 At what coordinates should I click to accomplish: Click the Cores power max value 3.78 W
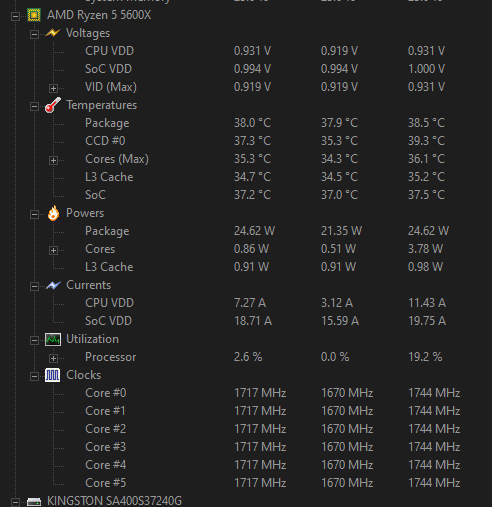(x=425, y=249)
